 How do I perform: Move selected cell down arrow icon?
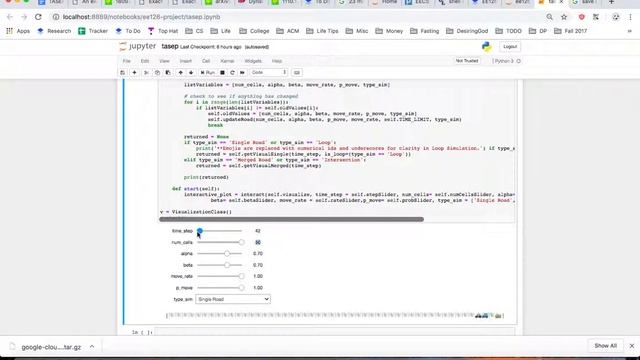(191, 72)
